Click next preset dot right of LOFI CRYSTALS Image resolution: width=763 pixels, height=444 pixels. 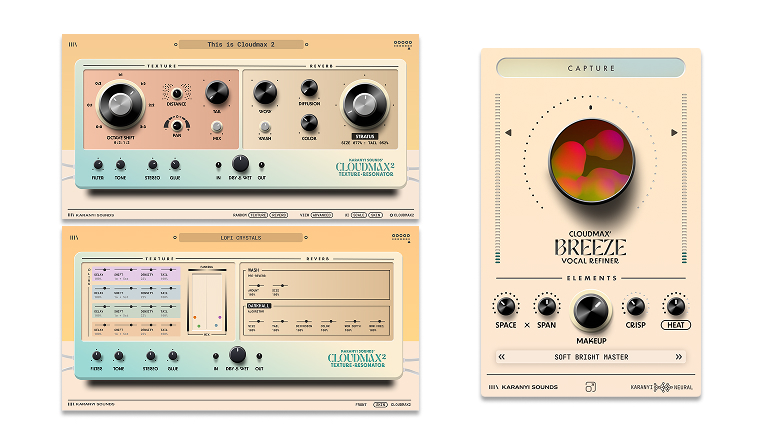[x=306, y=238]
